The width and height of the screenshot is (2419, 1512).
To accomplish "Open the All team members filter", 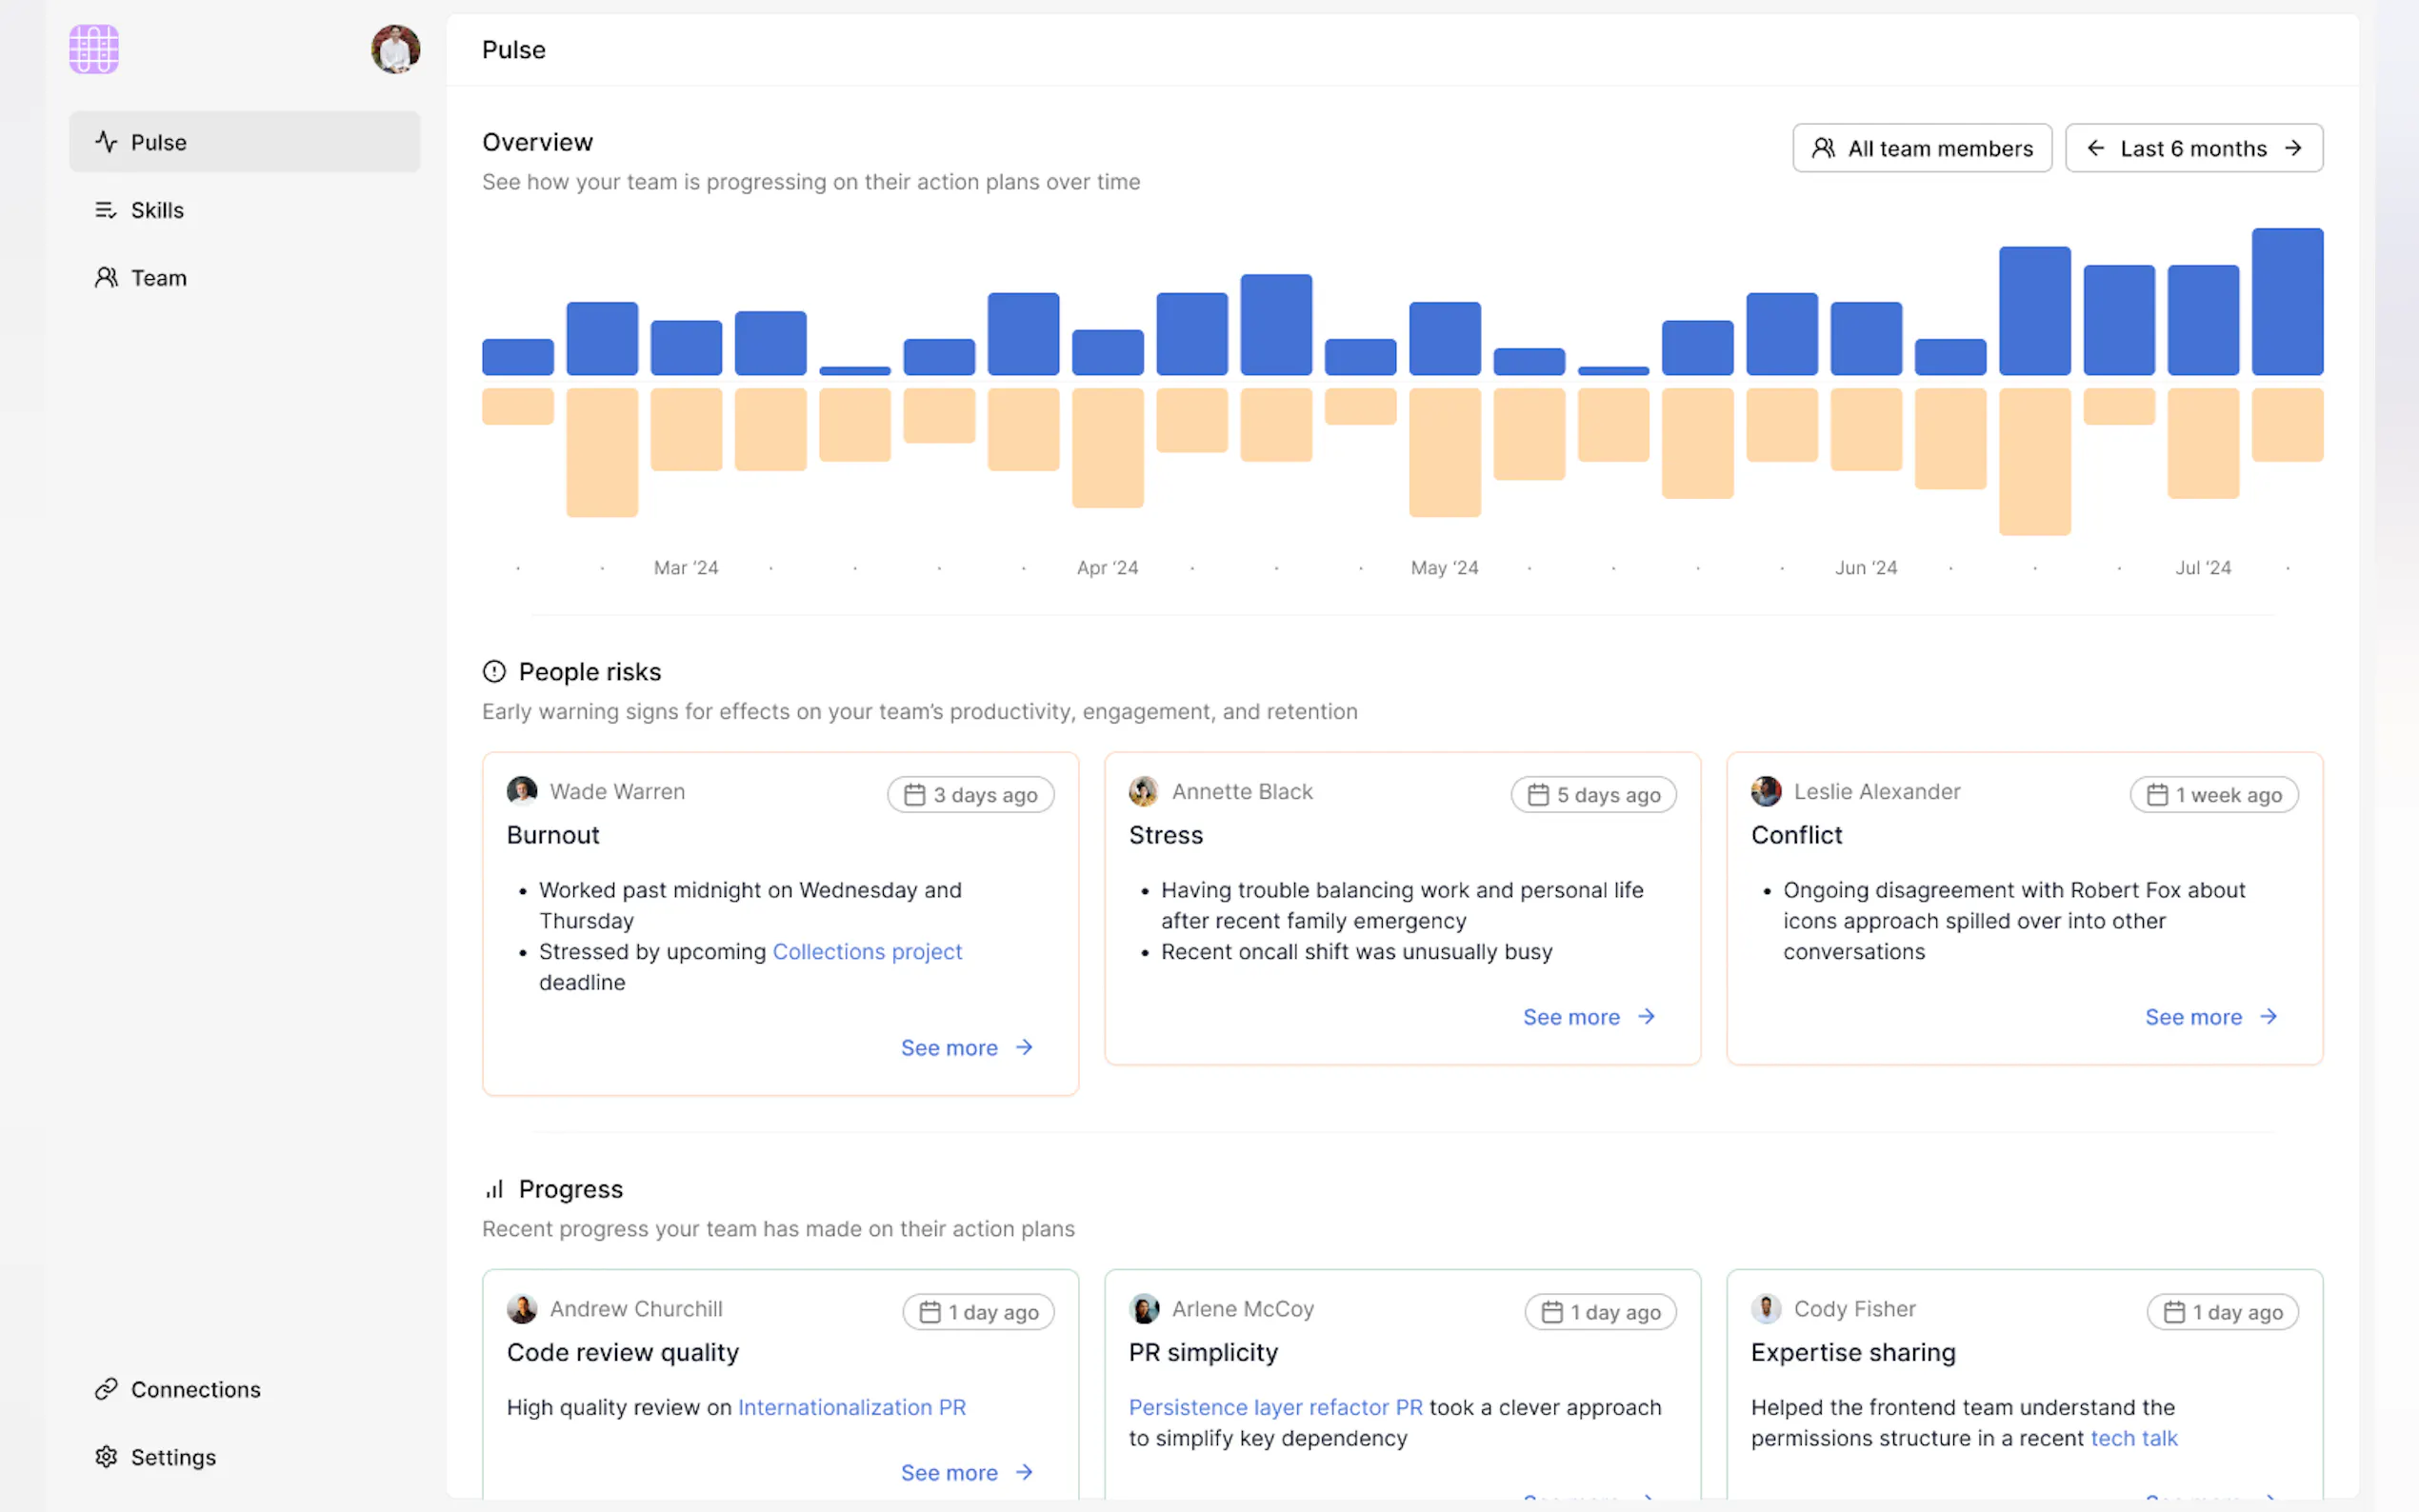I will pos(1921,148).
